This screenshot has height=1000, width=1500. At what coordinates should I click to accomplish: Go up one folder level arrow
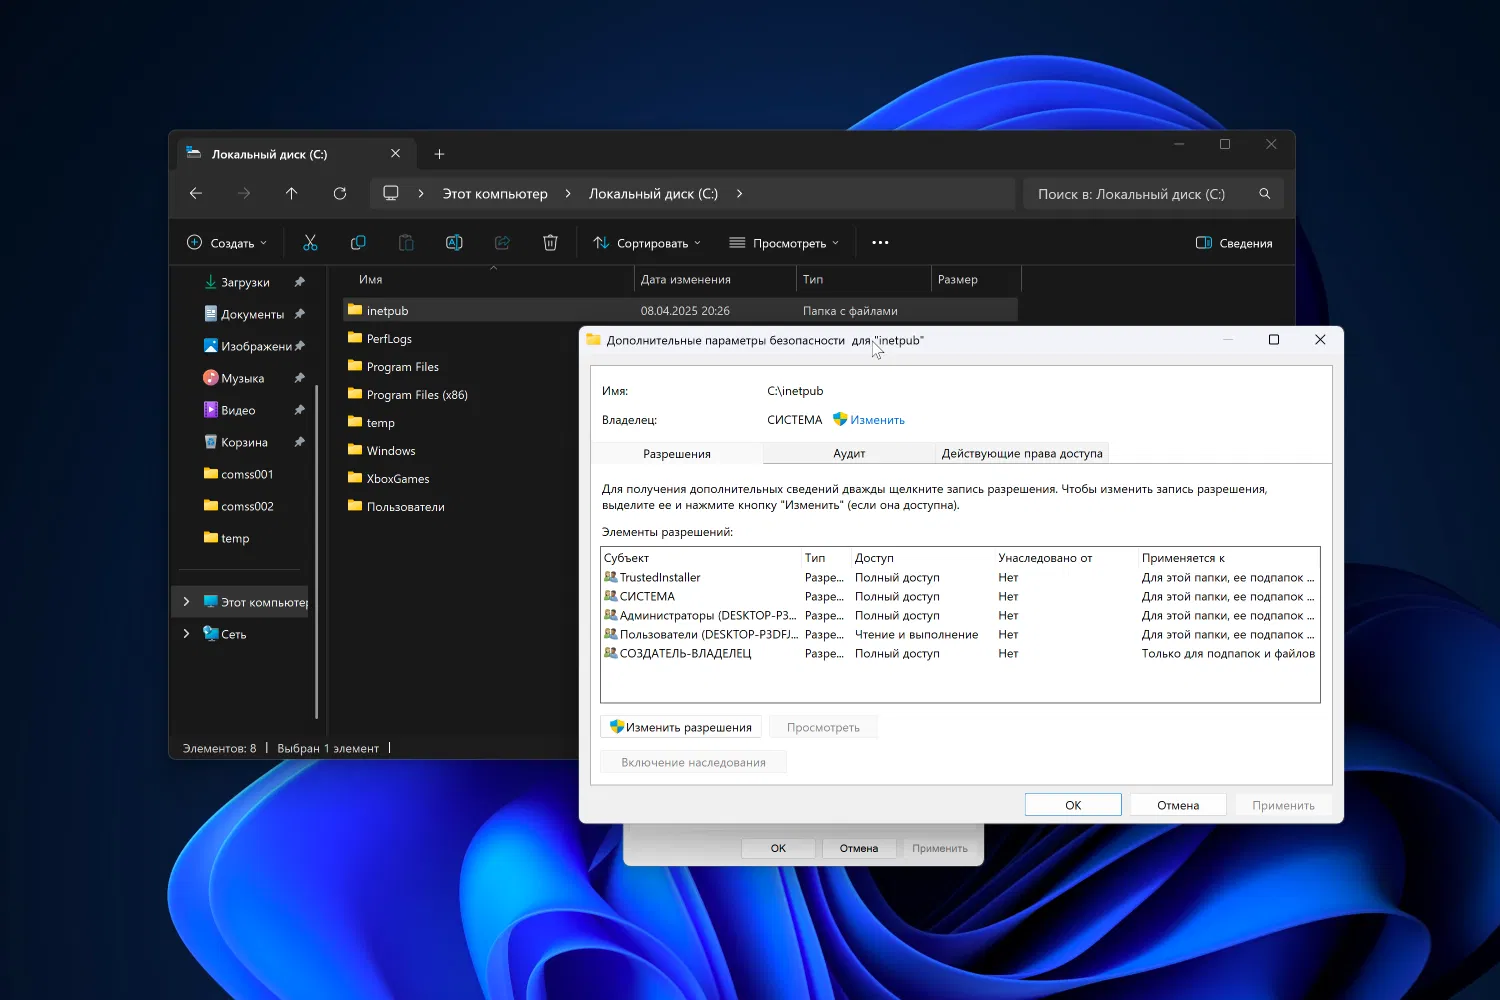tap(292, 194)
